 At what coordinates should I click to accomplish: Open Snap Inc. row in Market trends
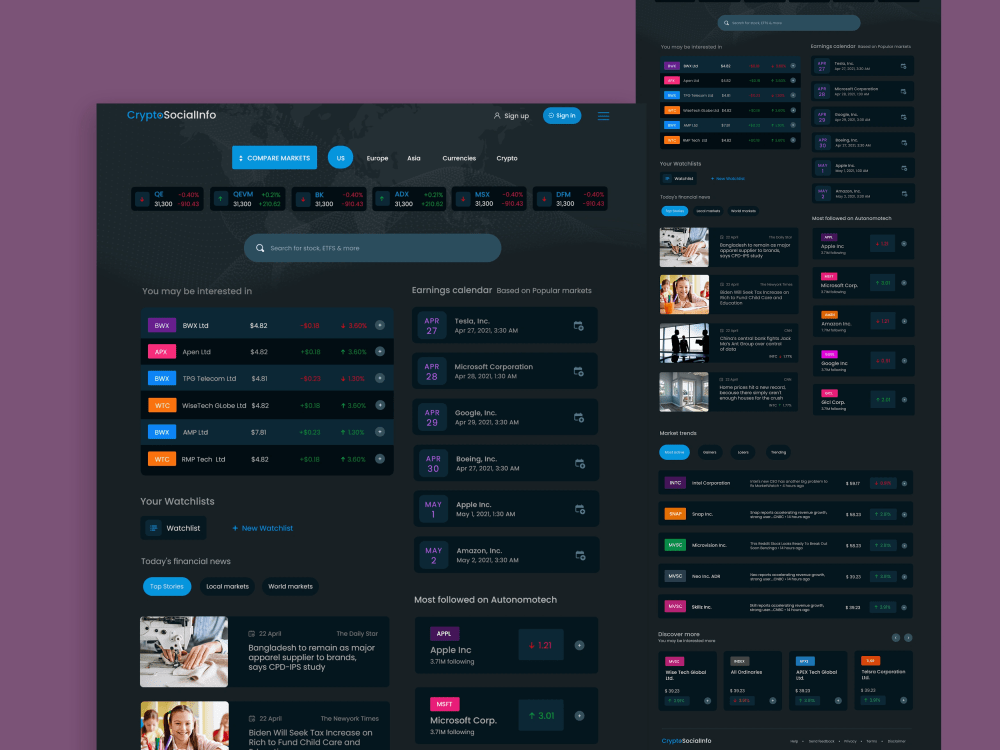[x=785, y=514]
